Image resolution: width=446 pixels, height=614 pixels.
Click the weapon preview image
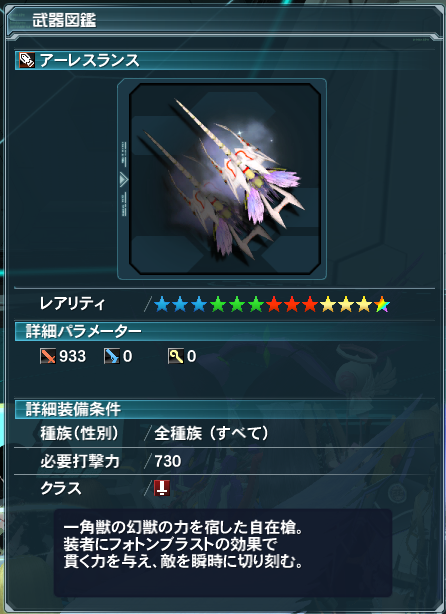pyautogui.click(x=225, y=179)
